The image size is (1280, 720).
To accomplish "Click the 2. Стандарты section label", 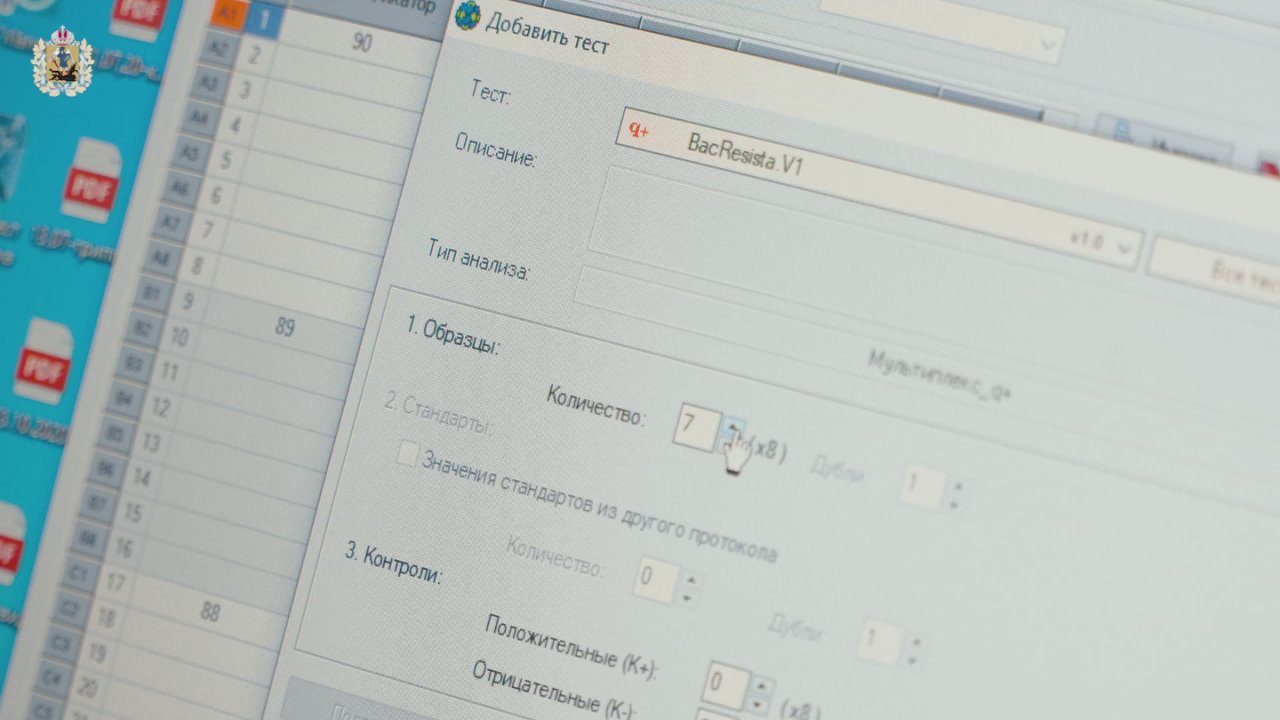I will click(x=438, y=413).
